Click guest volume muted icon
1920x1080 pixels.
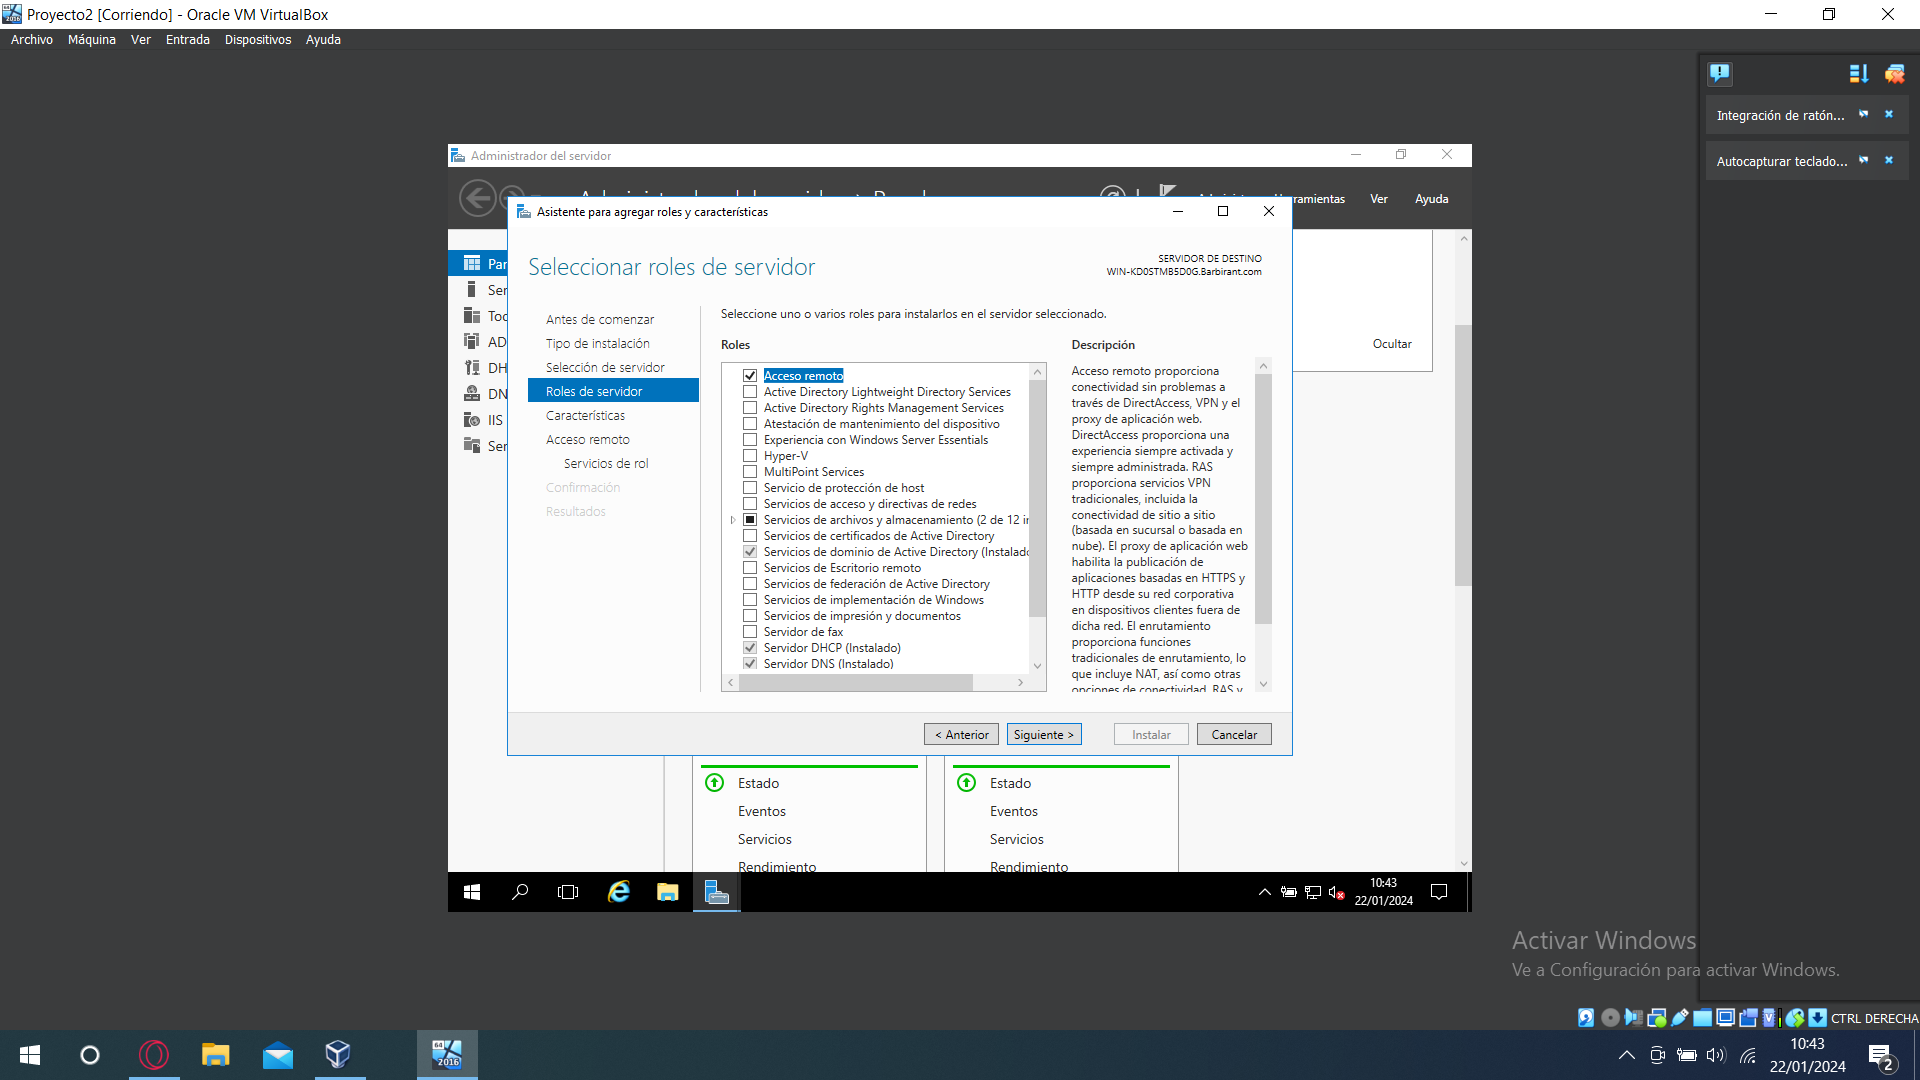pos(1336,892)
